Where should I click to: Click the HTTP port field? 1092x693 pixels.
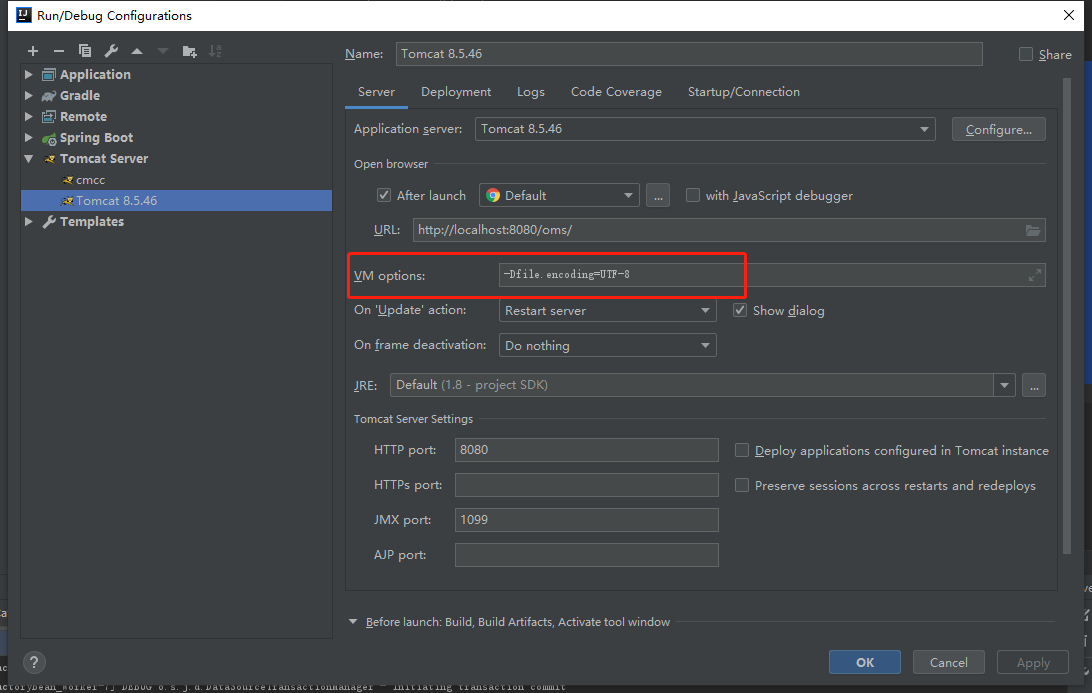pos(586,450)
